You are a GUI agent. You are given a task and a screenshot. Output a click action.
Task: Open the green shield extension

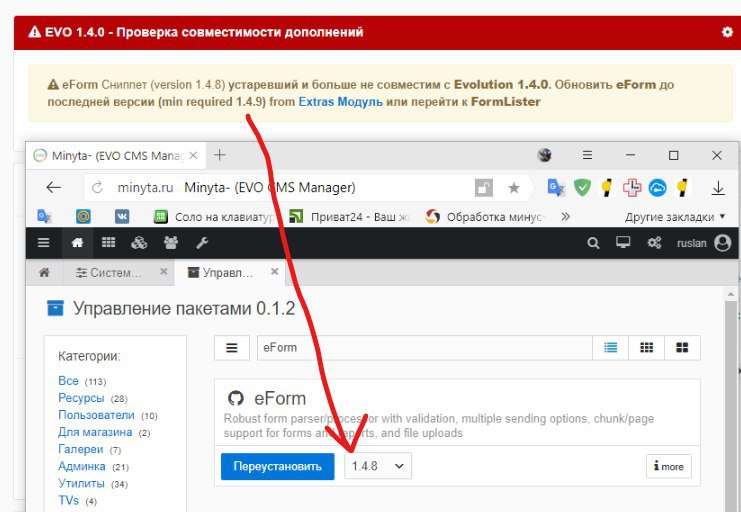tap(582, 188)
